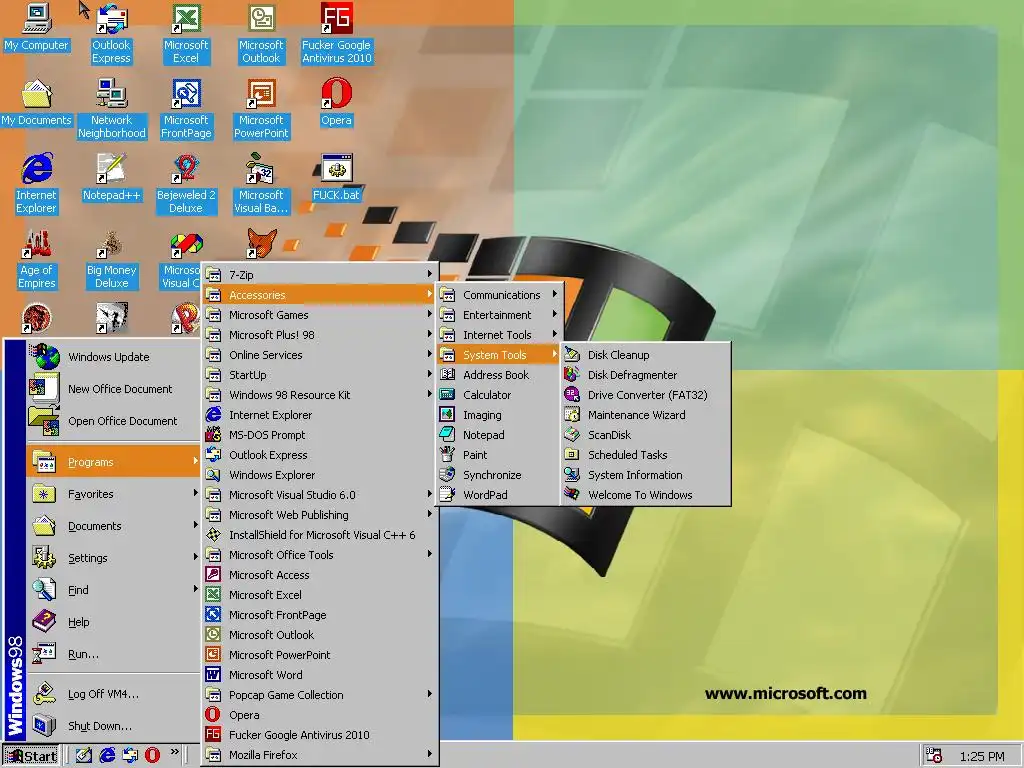Screen dimensions: 1024x768
Task: Click Show Desktop quick launch icon
Action: (x=84, y=755)
